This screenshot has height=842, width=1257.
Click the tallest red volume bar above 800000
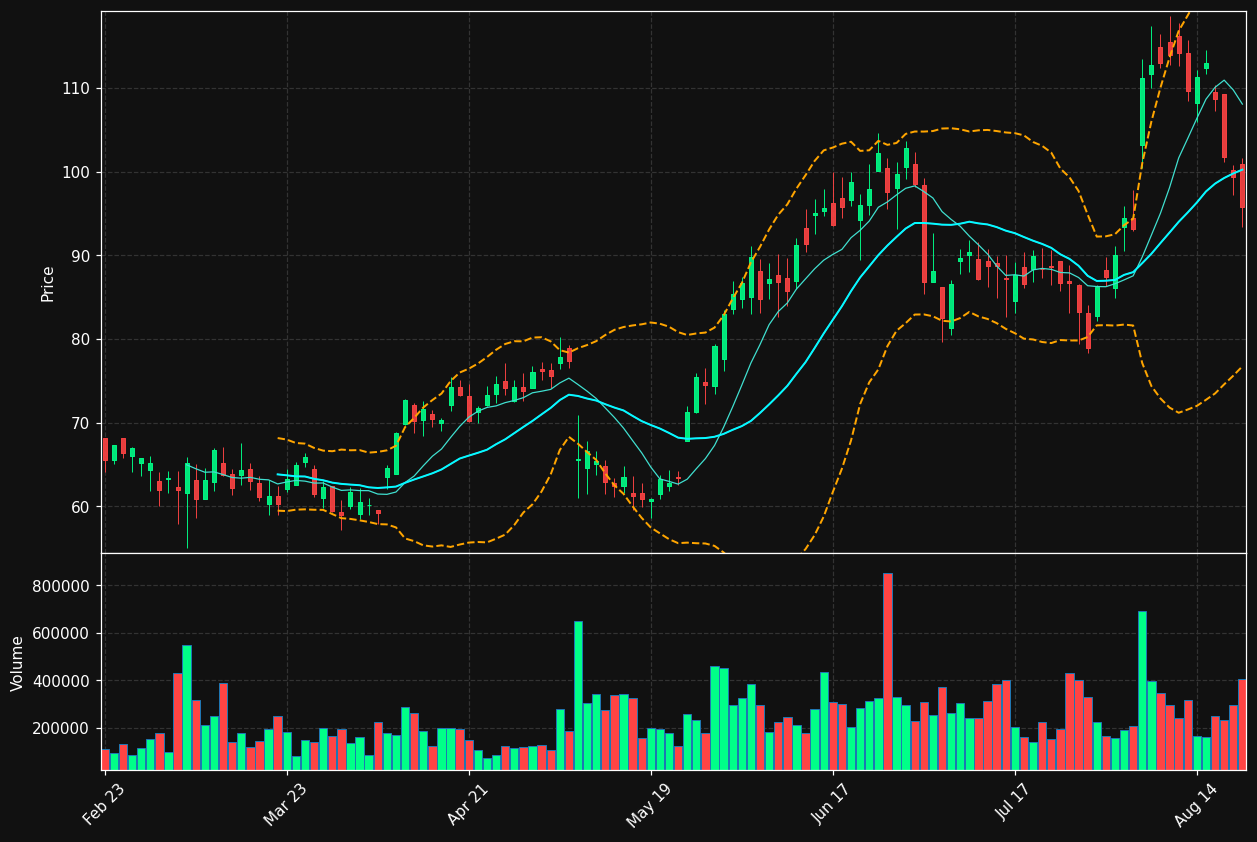click(887, 671)
